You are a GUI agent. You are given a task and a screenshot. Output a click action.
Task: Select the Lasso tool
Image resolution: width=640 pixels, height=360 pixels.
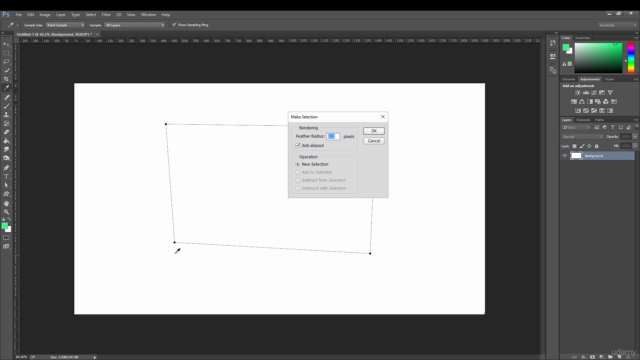pos(6,62)
